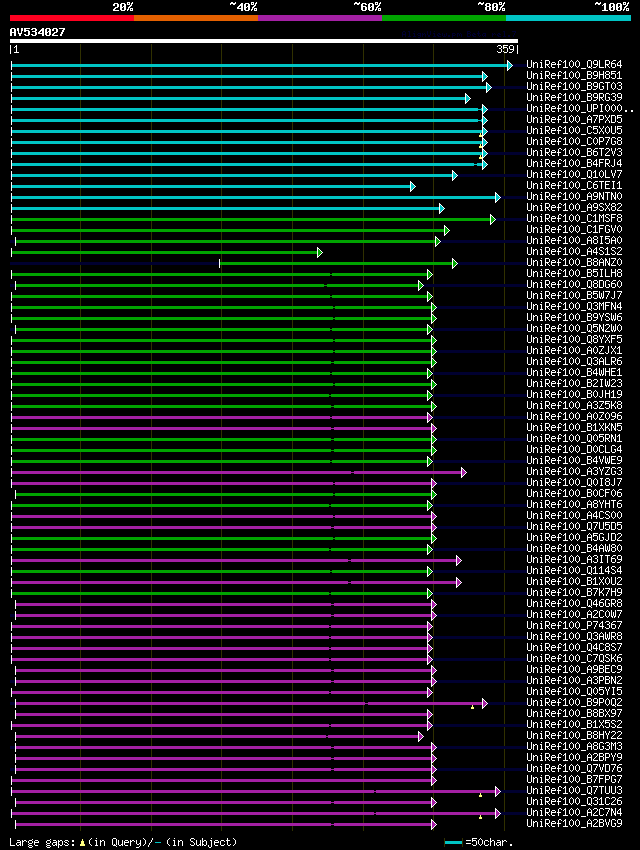This screenshot has height=850, width=640.
Task: Click the green alignment bar of UniRef100_A4S1S2
Action: pyautogui.click(x=164, y=253)
